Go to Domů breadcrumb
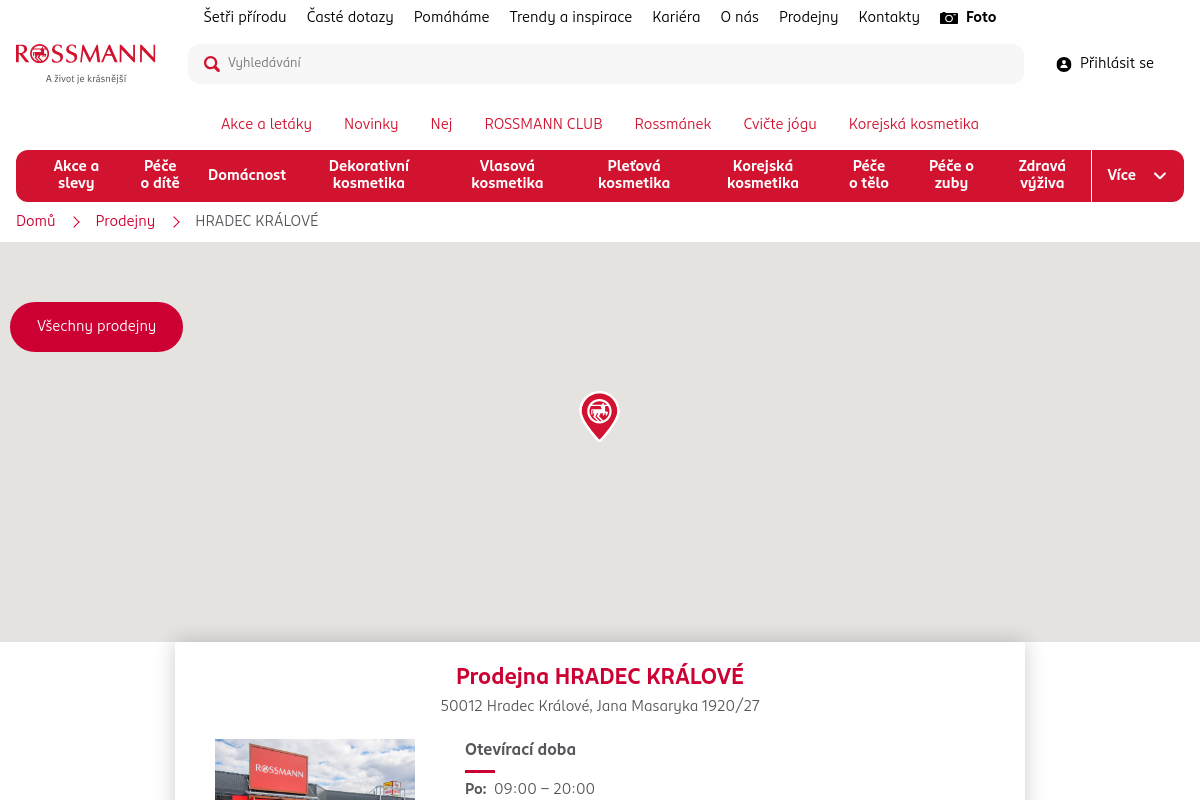Screen dimensions: 1200x800 (x=36, y=221)
